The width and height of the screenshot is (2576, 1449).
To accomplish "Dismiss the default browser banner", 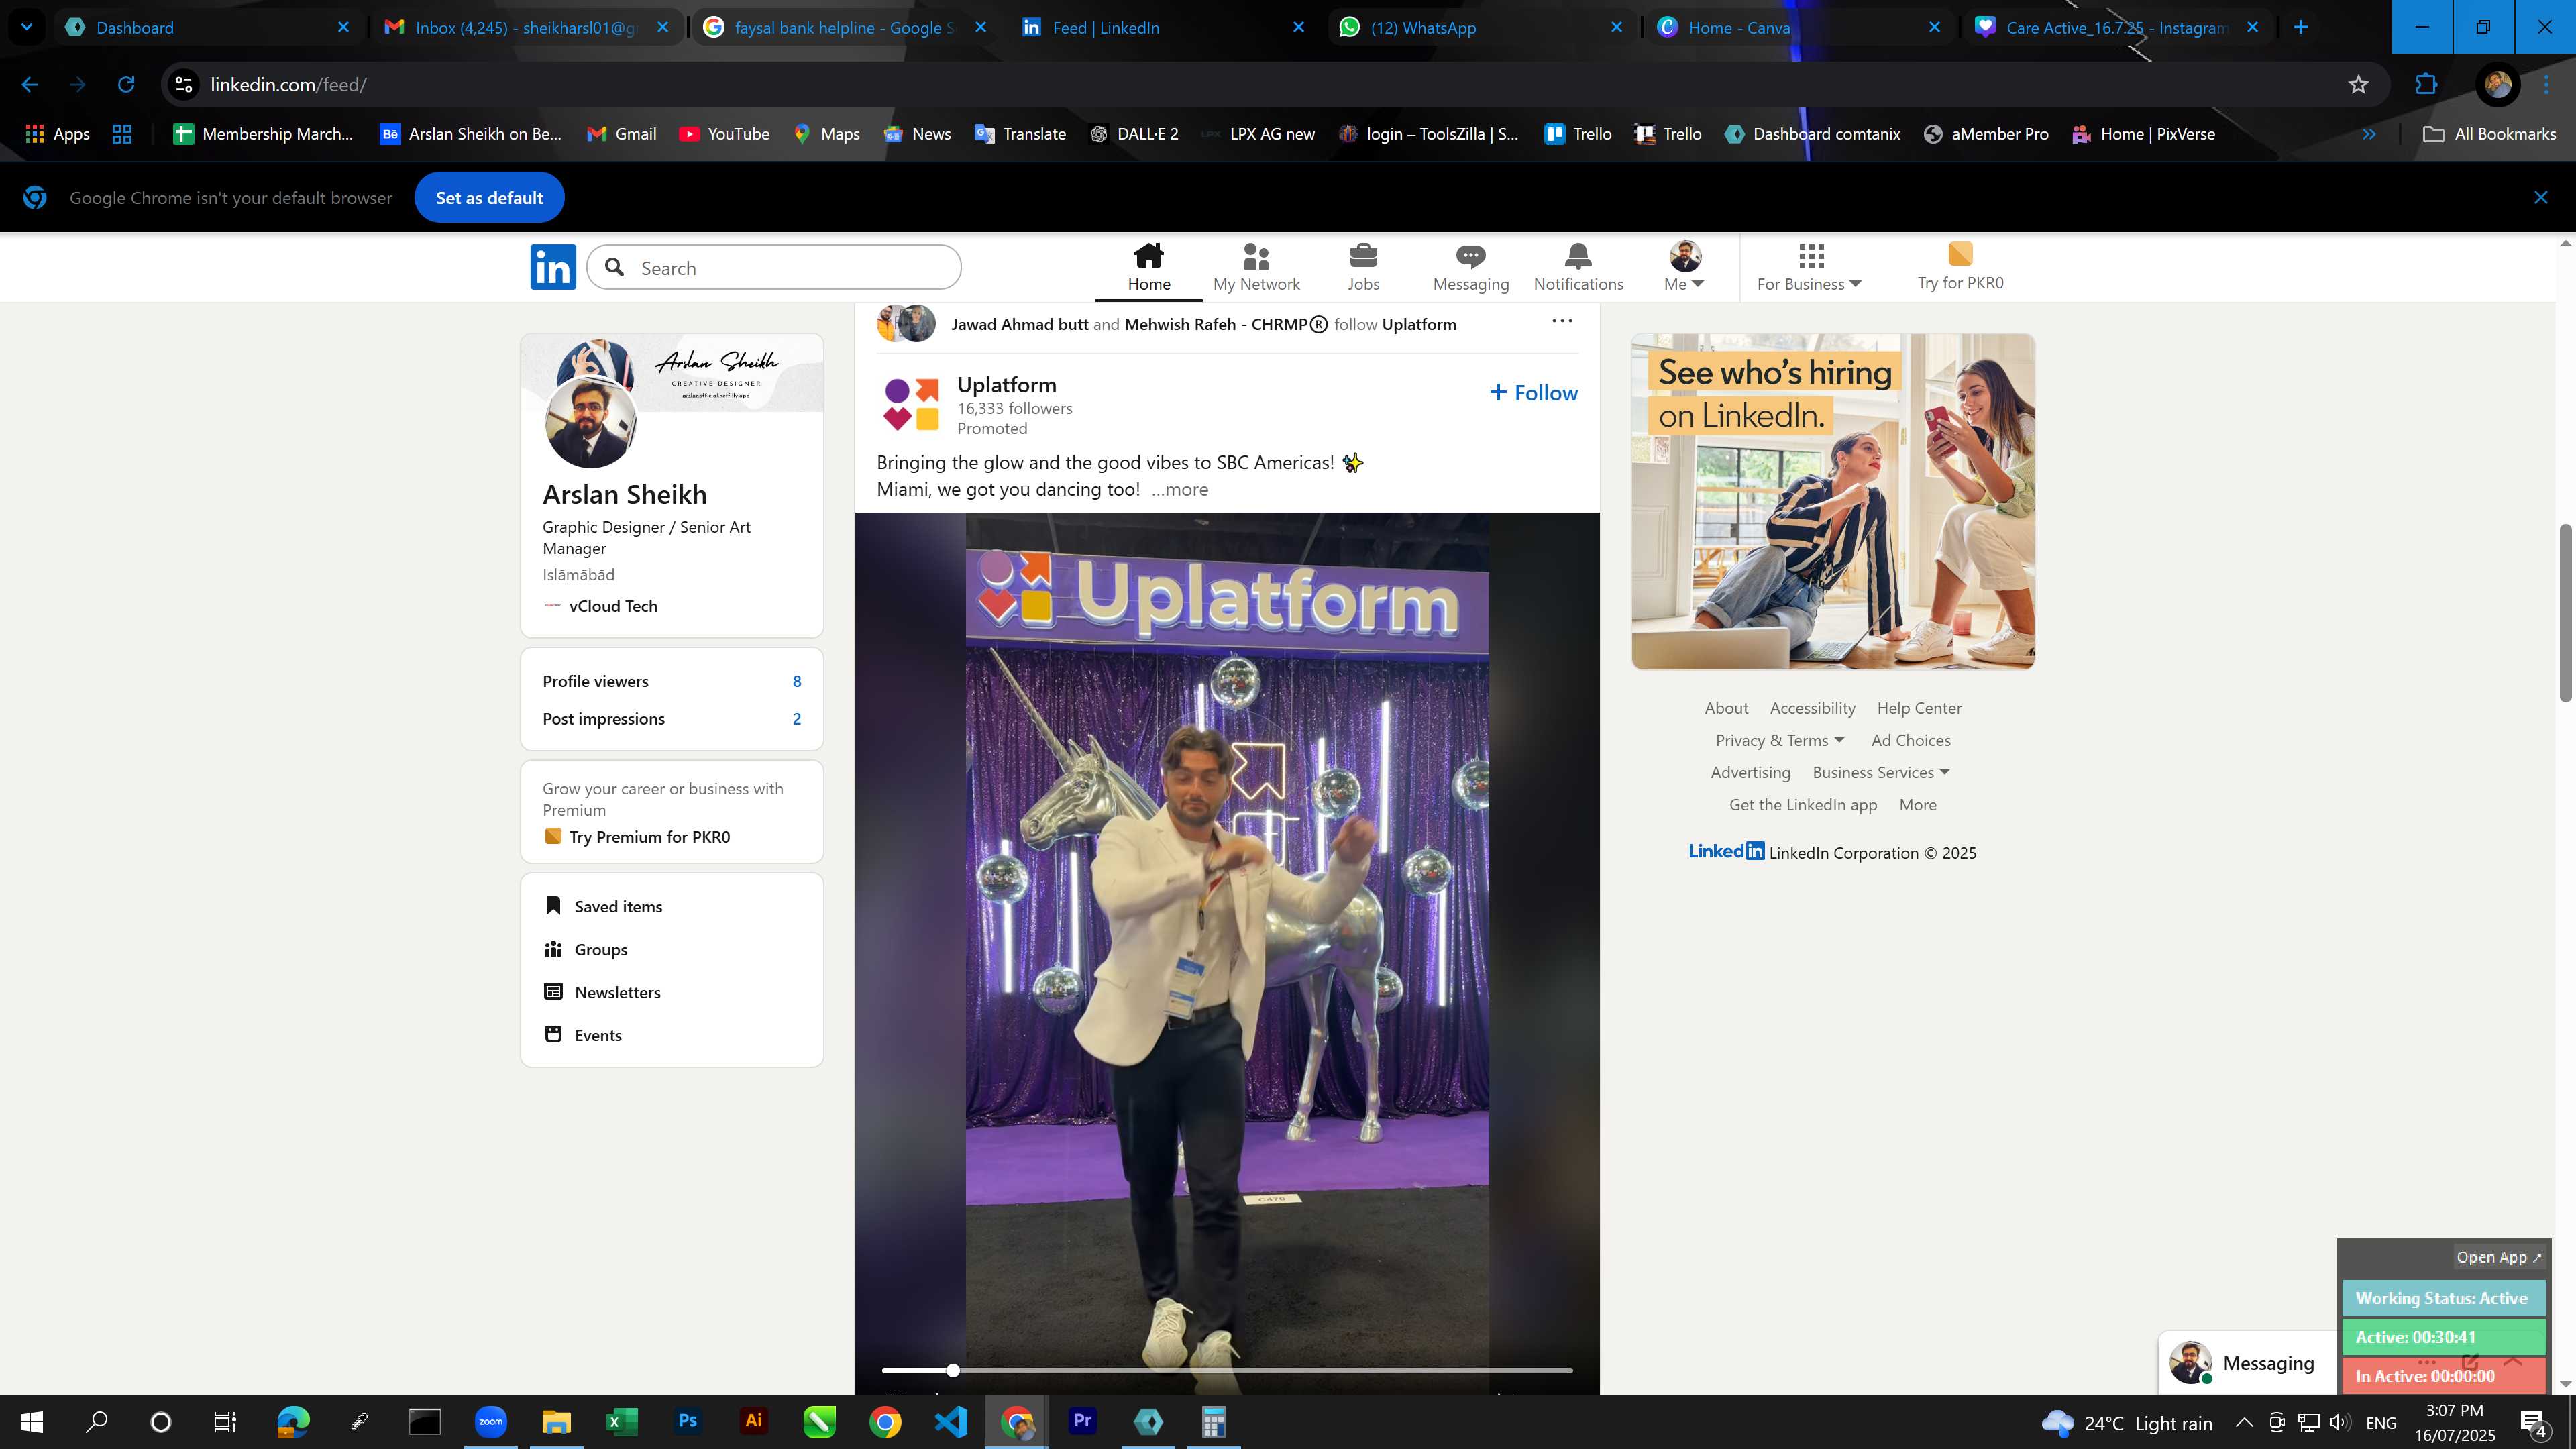I will tap(2541, 197).
